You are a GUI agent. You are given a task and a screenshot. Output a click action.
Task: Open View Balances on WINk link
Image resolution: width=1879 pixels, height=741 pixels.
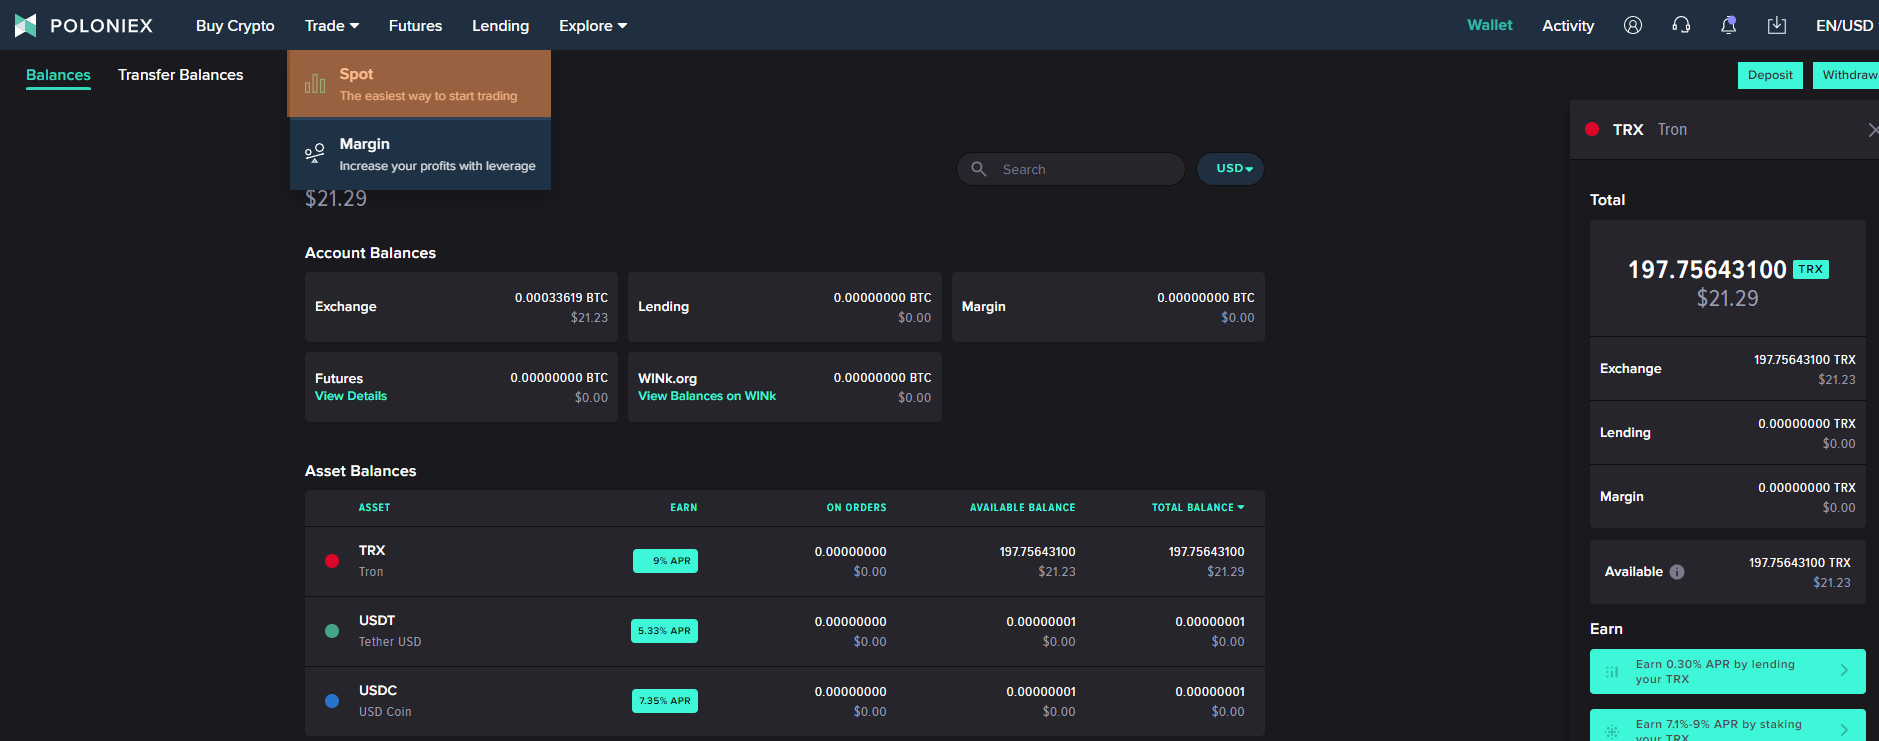click(707, 396)
